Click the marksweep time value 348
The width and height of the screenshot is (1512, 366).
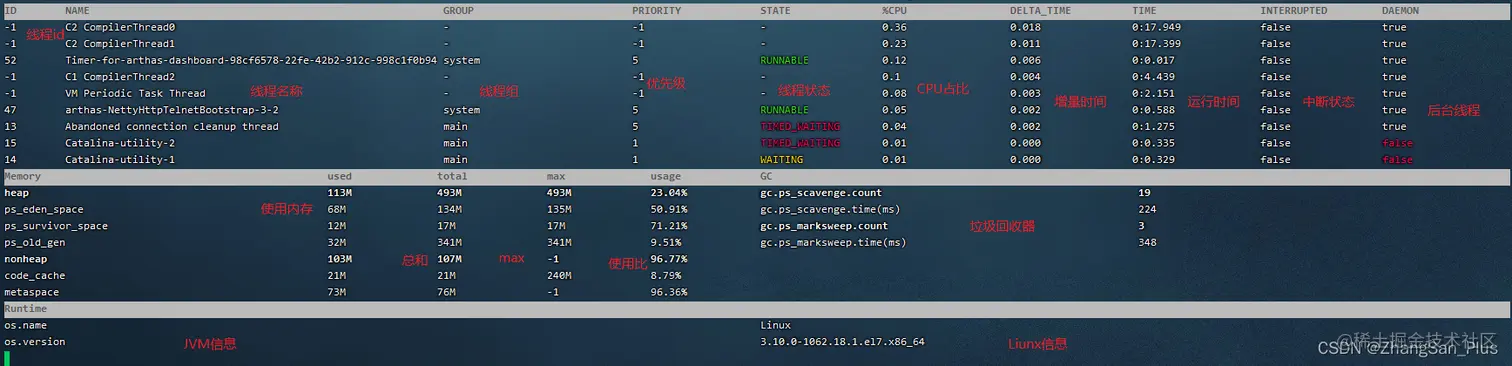coord(1147,242)
